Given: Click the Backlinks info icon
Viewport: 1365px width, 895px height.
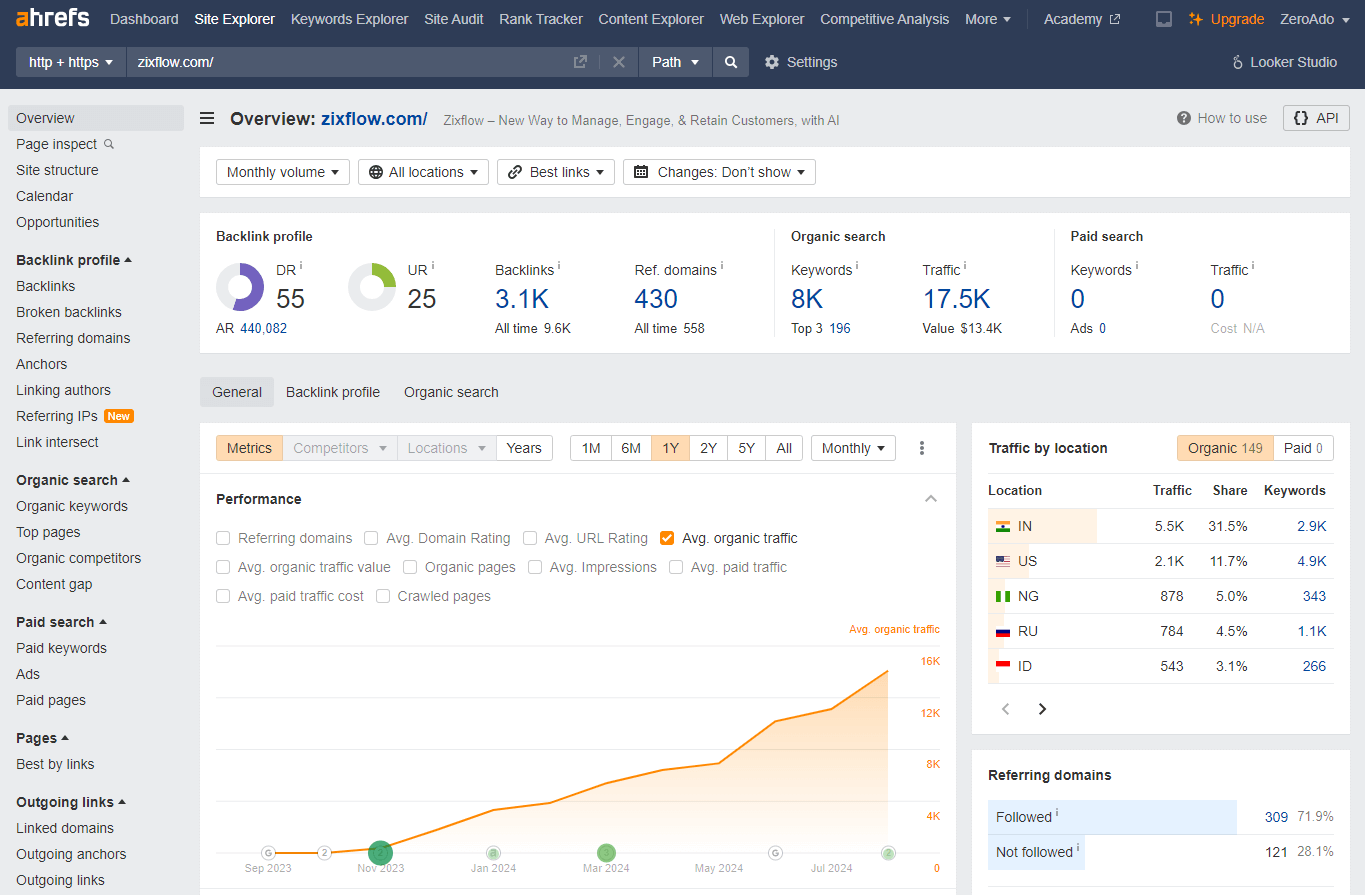Looking at the screenshot, I should pyautogui.click(x=558, y=266).
